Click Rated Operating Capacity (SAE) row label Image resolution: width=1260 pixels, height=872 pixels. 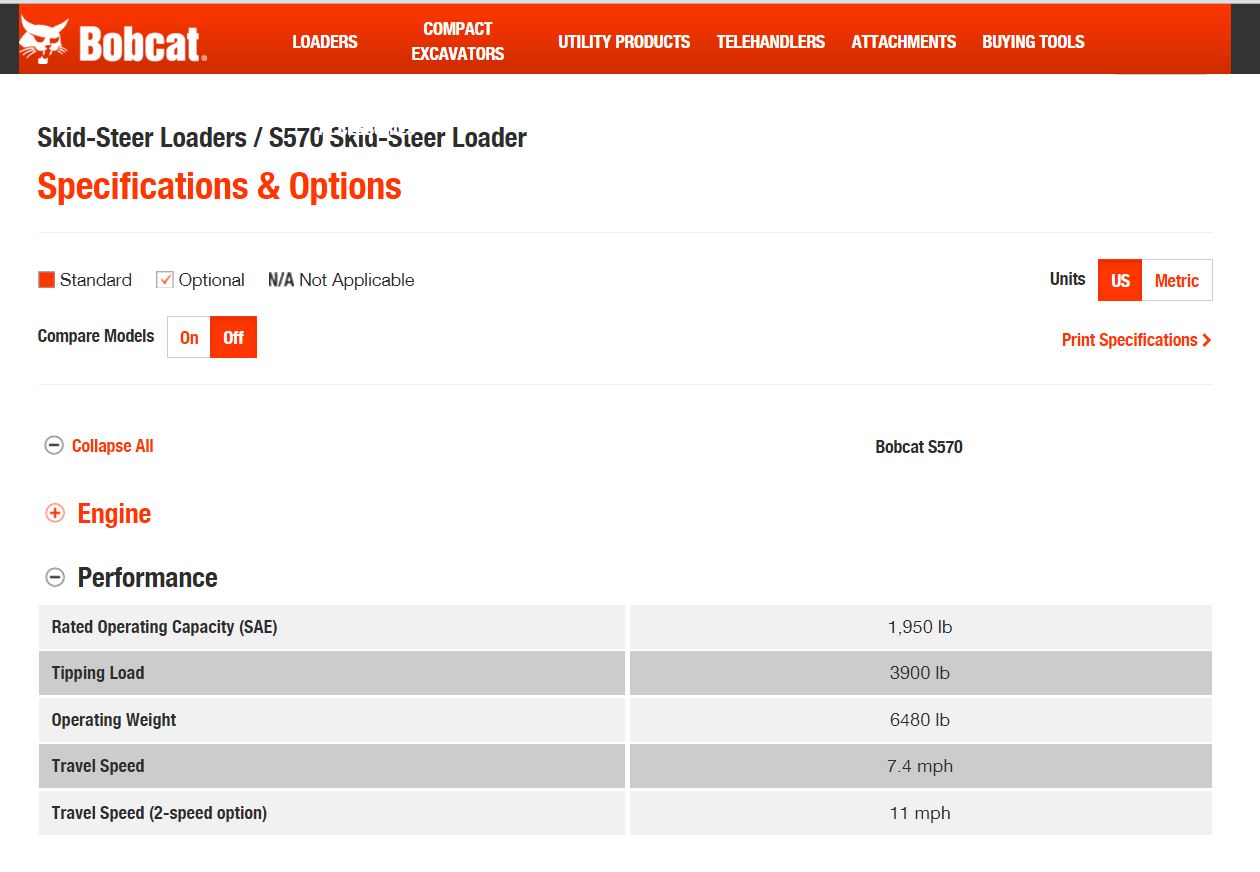point(165,627)
